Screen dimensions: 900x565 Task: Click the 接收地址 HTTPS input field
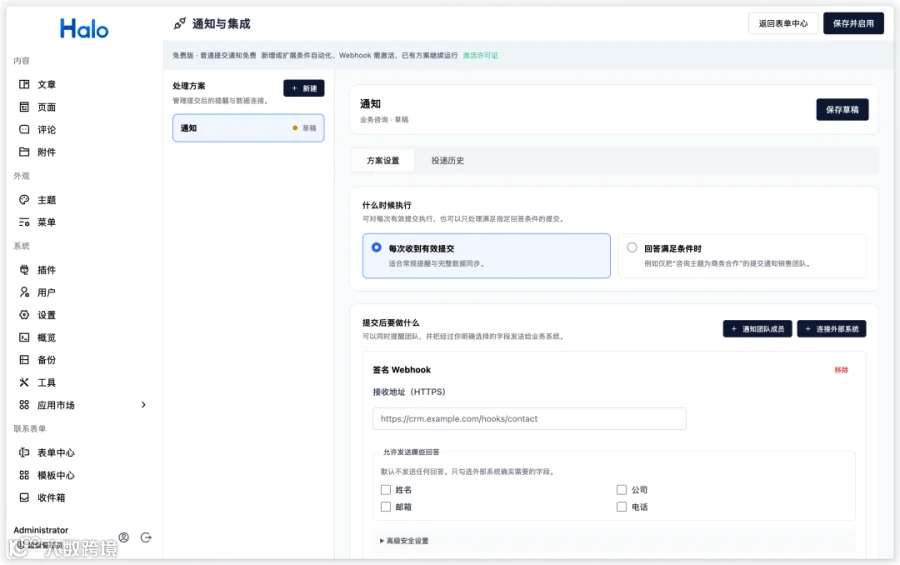click(x=529, y=419)
